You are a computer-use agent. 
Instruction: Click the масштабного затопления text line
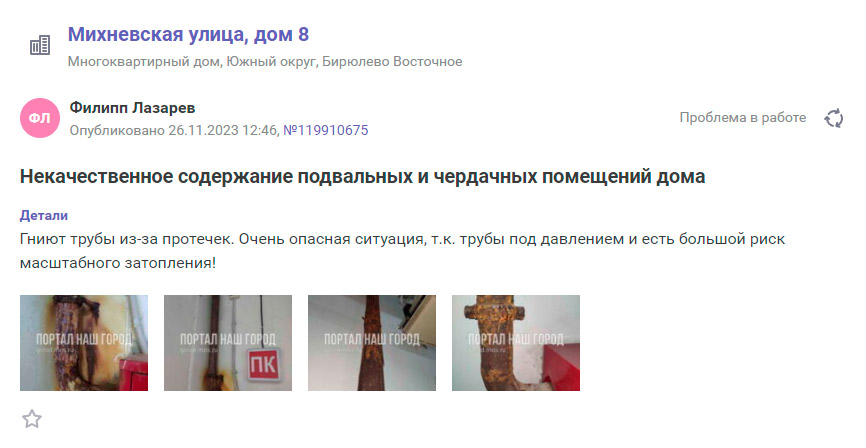coord(118,263)
